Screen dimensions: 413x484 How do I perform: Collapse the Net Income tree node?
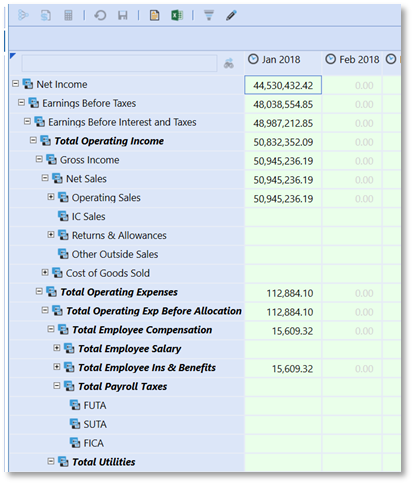click(x=15, y=84)
